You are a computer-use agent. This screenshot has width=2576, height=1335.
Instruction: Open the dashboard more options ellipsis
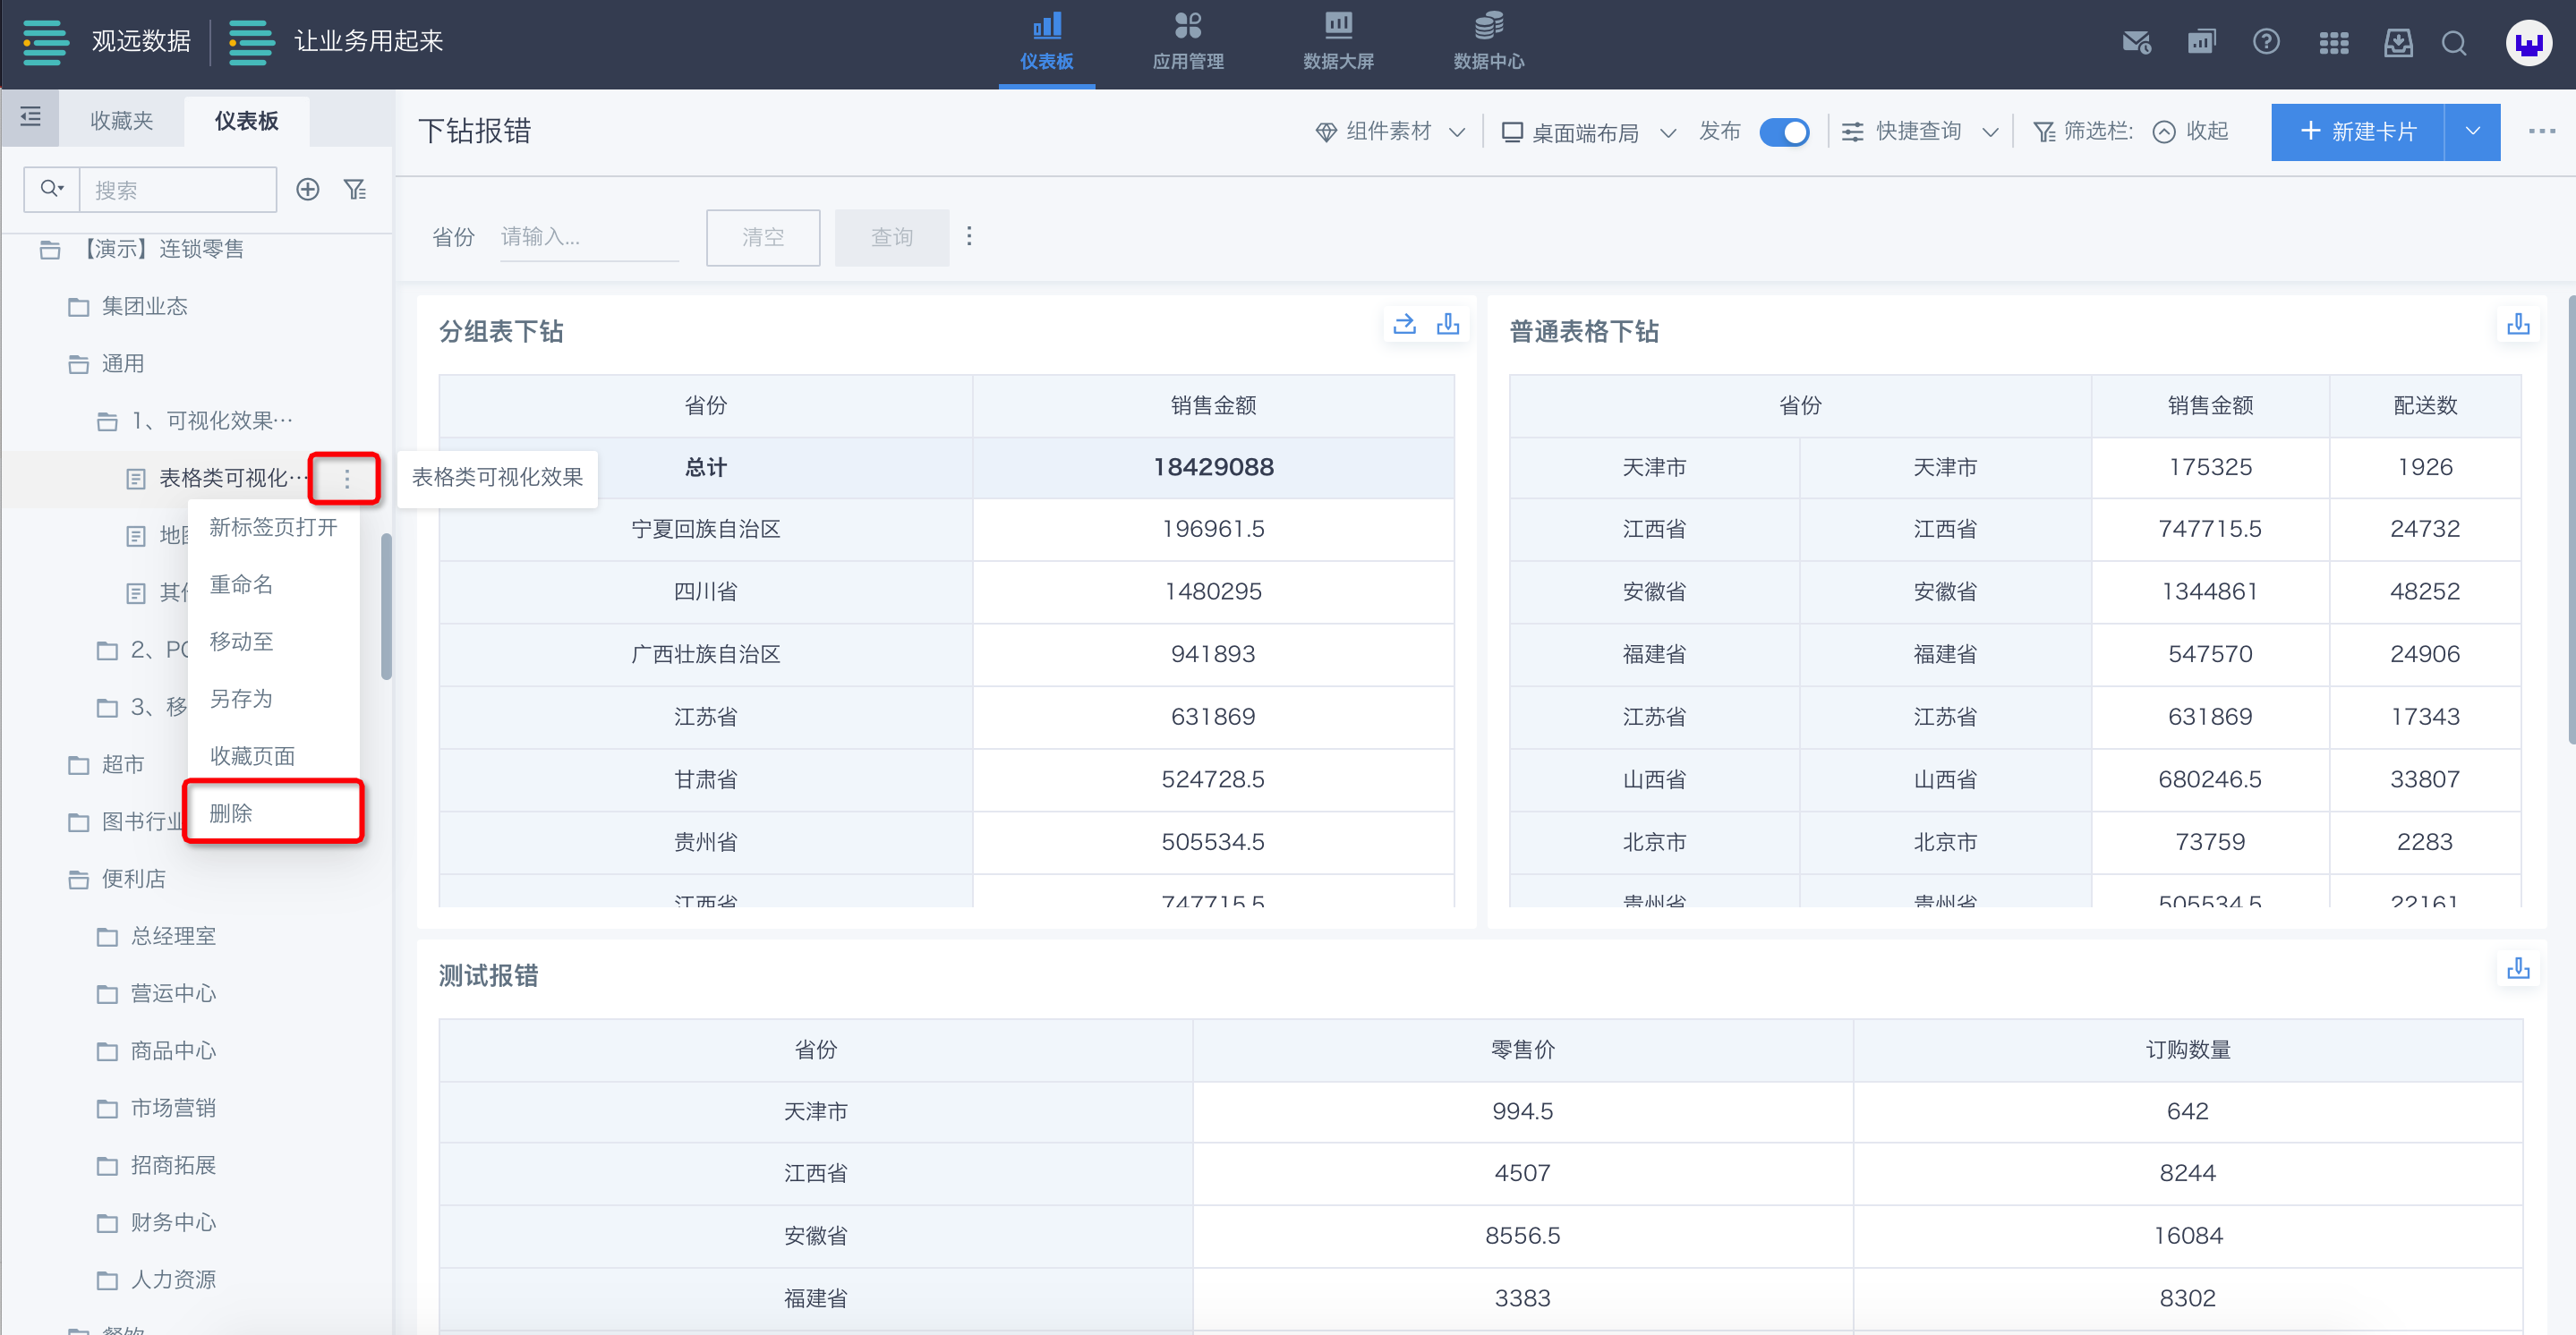[2541, 132]
